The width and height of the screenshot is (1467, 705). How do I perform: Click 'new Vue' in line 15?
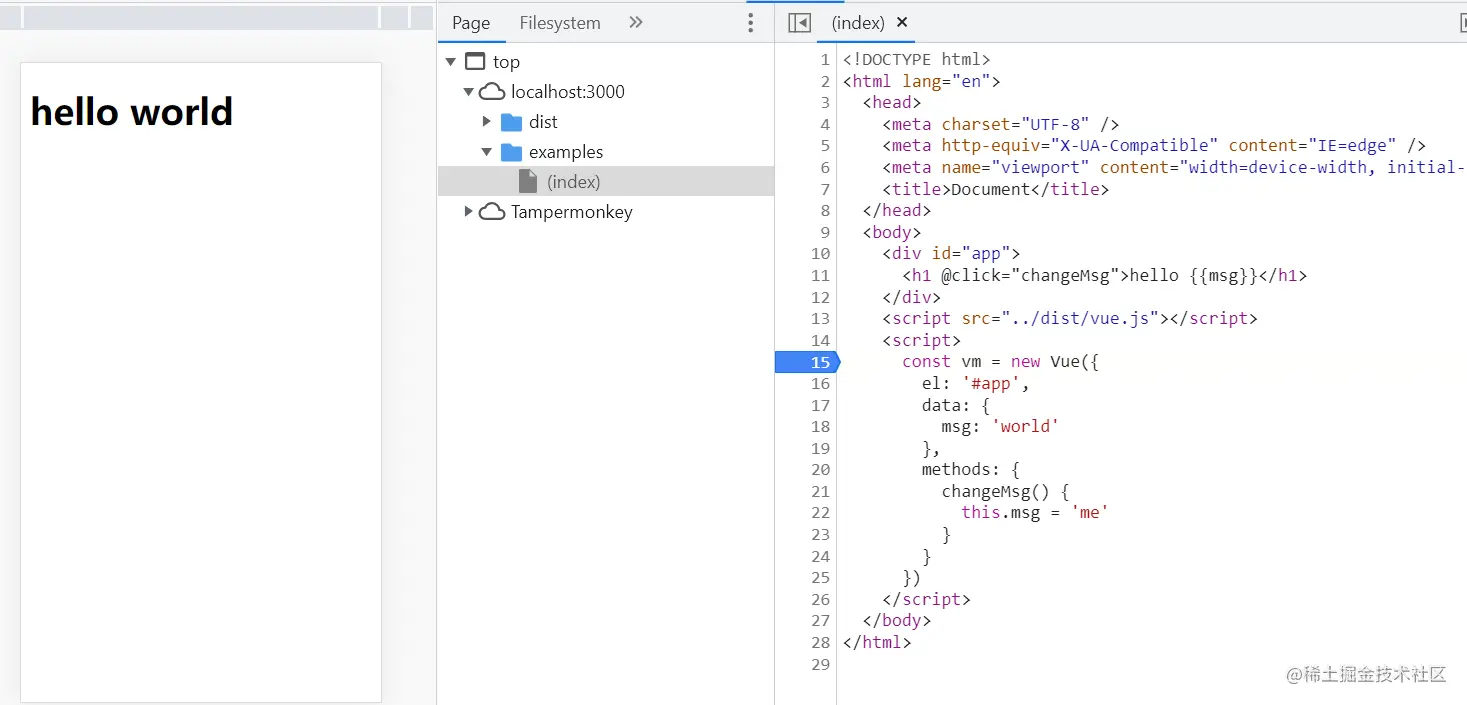click(x=1045, y=362)
